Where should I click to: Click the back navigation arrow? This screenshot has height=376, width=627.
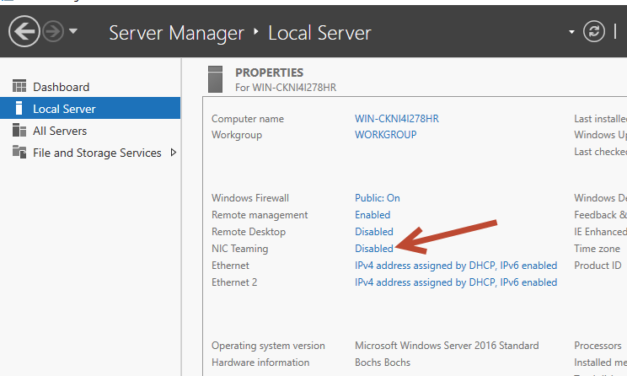[24, 31]
